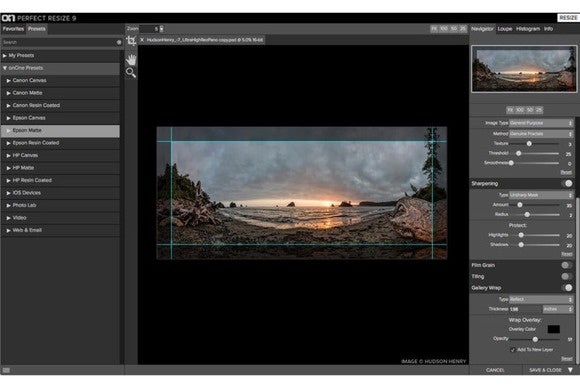The width and height of the screenshot is (580, 388).
Task: Expand the Photo Lab preset folder
Action: 9,205
